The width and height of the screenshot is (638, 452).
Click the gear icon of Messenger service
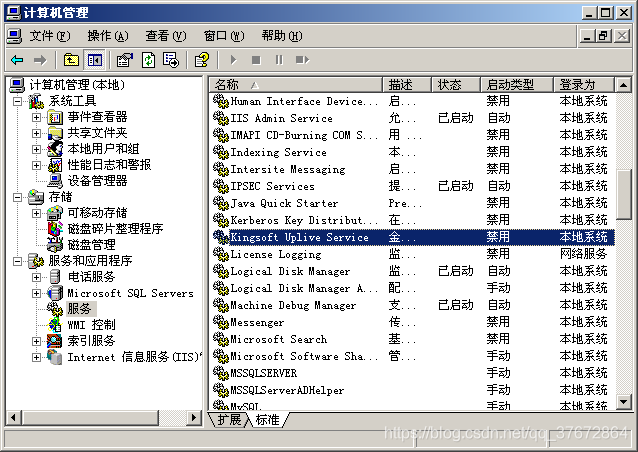(x=221, y=322)
